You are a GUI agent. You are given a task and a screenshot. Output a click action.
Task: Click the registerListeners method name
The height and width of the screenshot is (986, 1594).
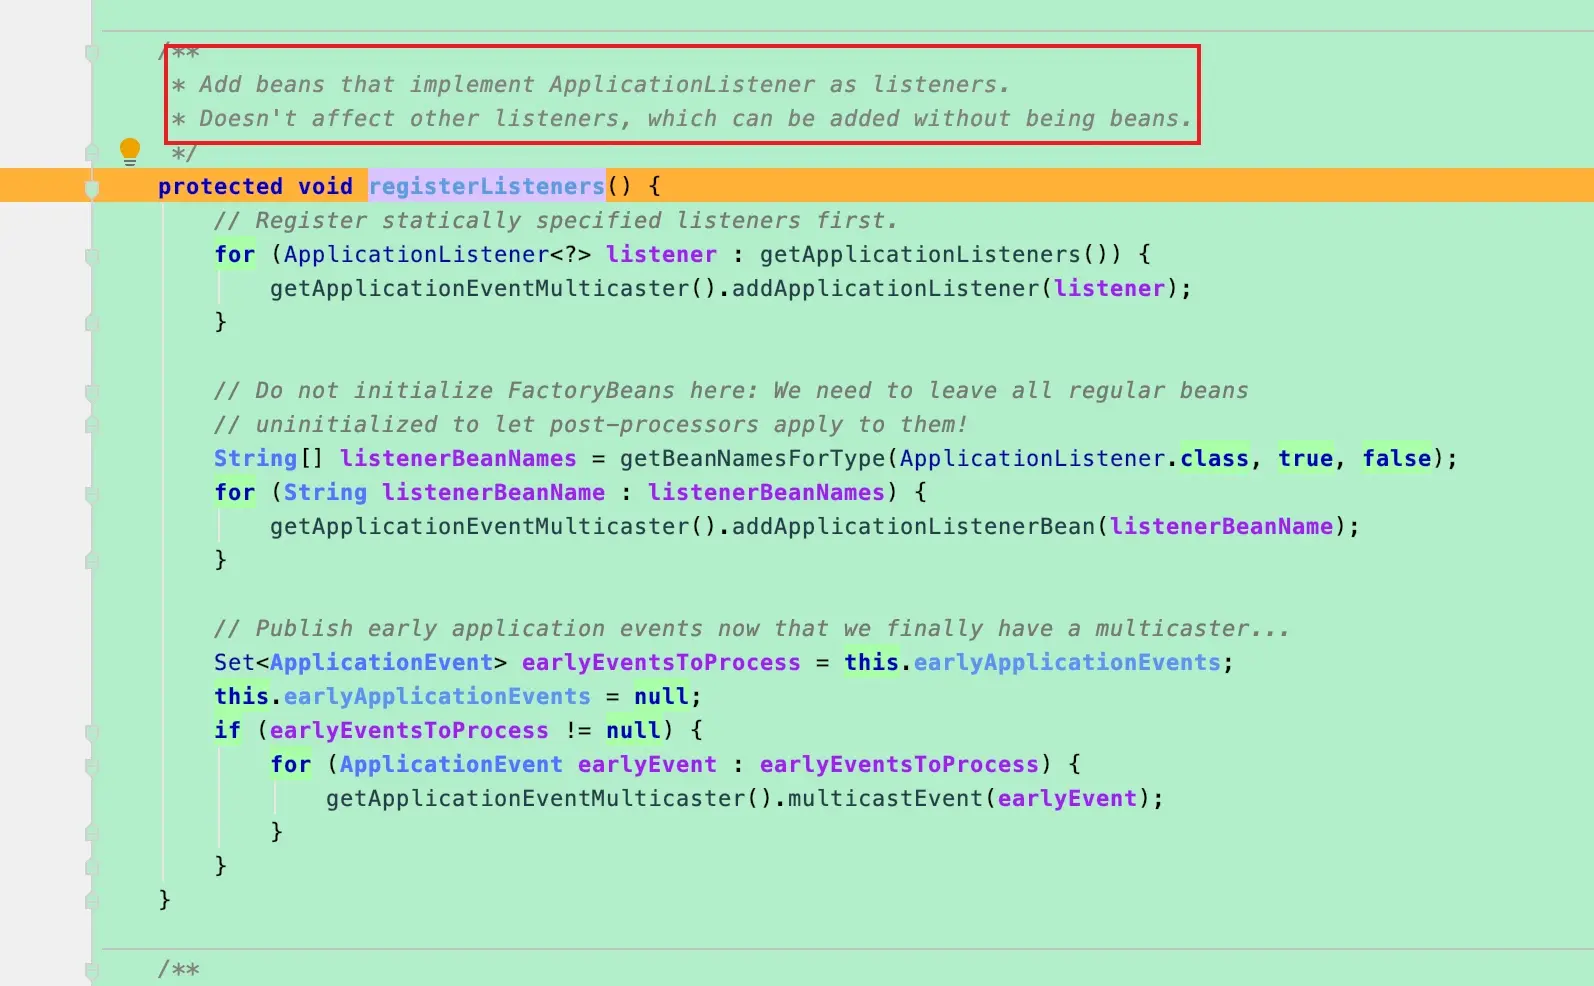487,186
